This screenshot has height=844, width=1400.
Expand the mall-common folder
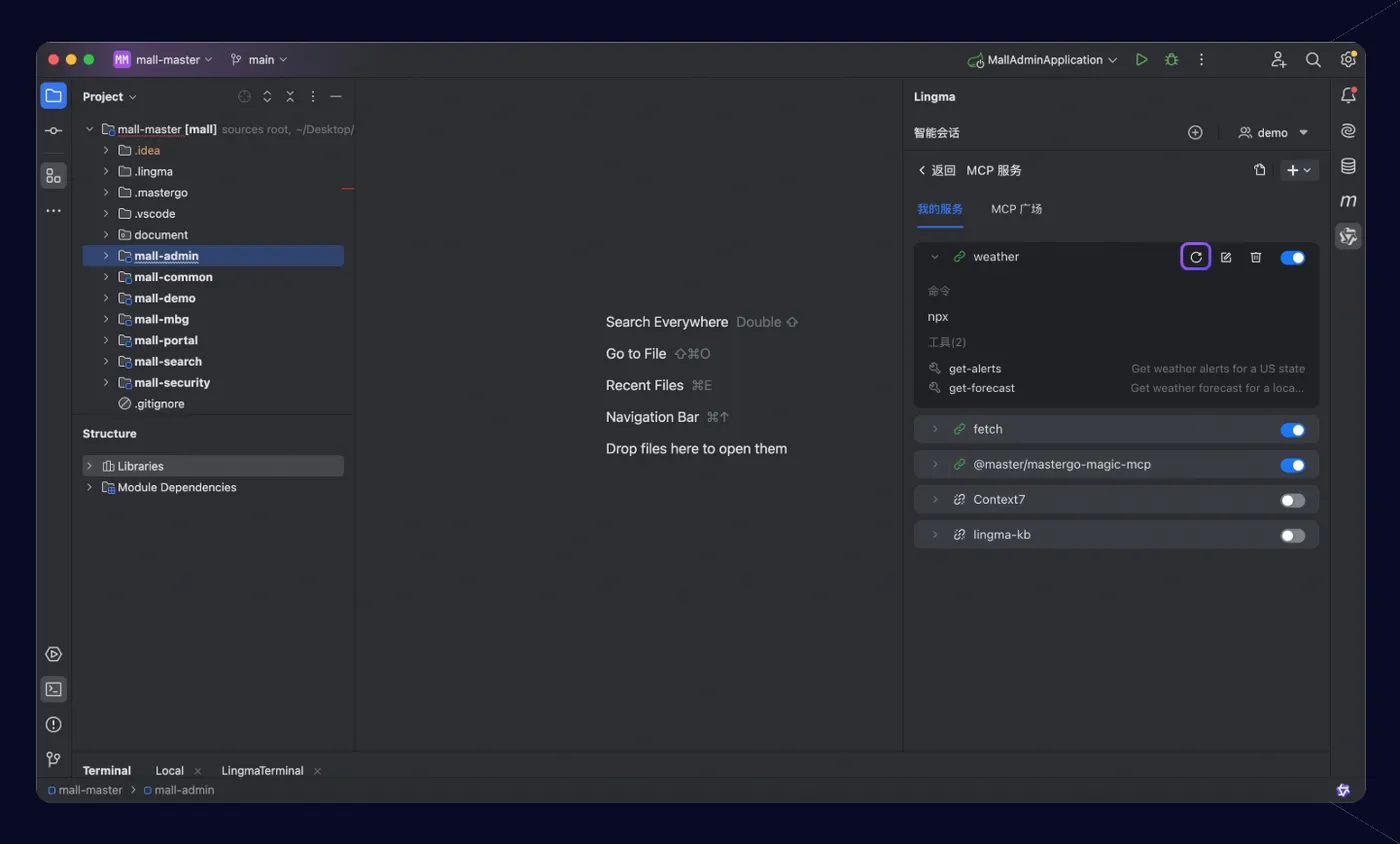106,277
